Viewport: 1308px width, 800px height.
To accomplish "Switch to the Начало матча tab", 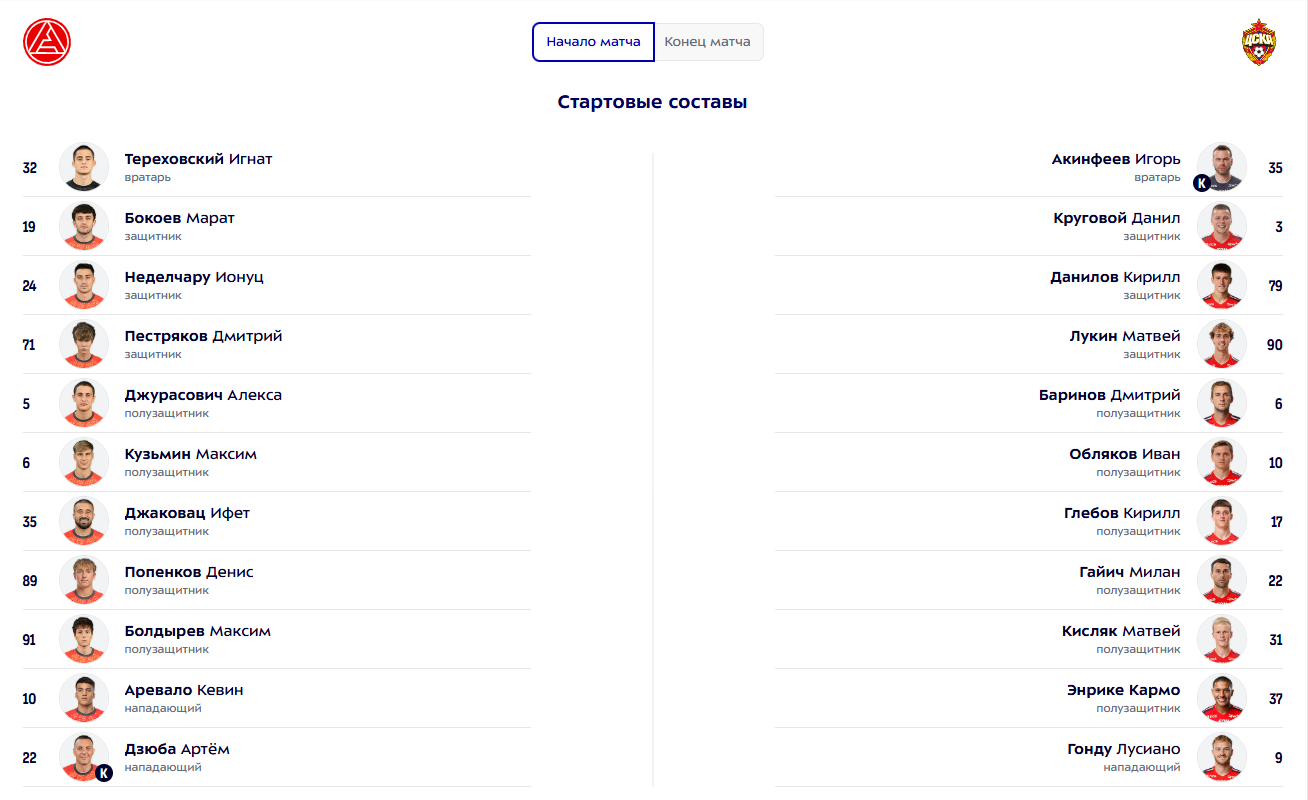I will coord(593,42).
